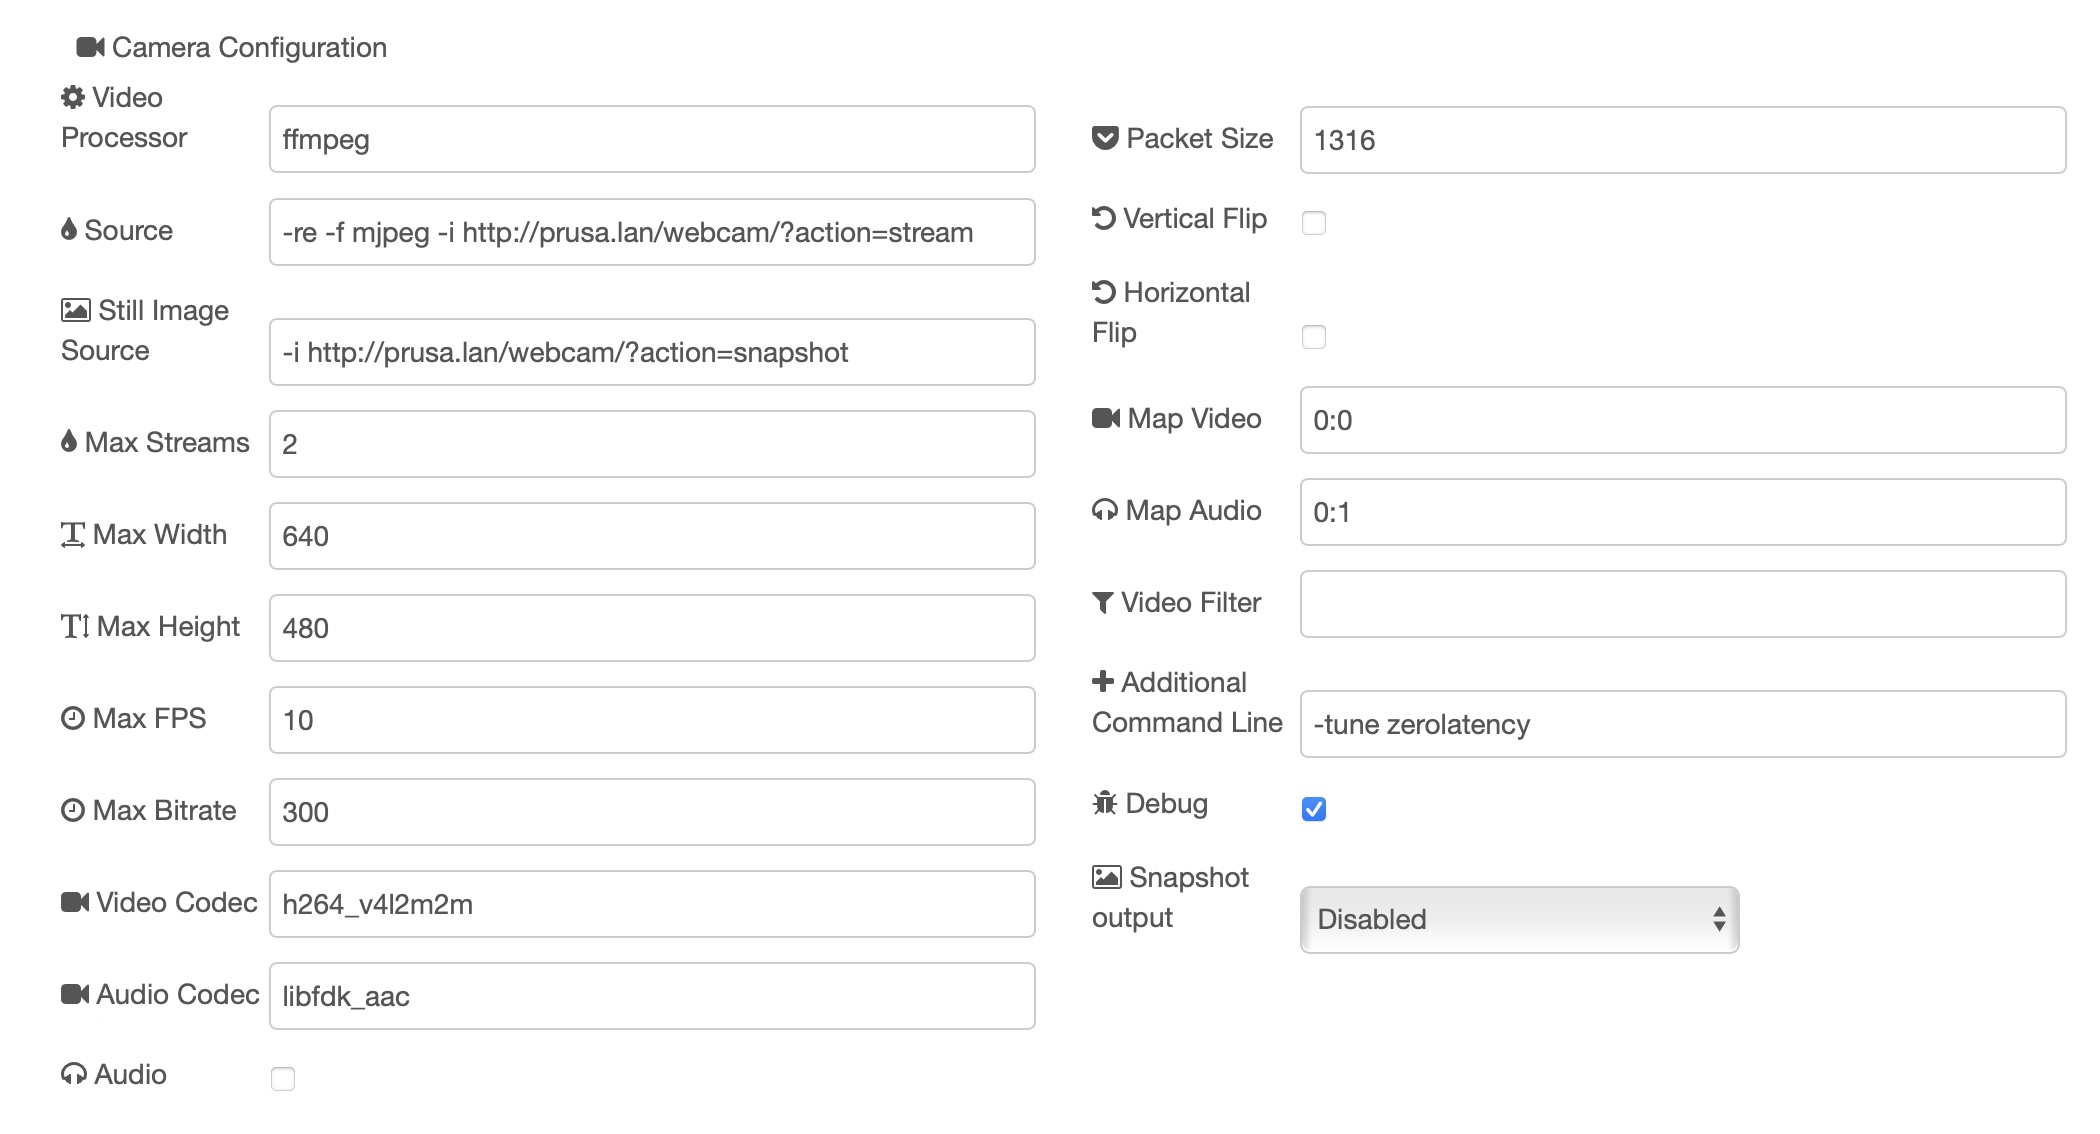Image resolution: width=2100 pixels, height=1134 pixels.
Task: Click the Max Bitrate label
Action: 152,811
